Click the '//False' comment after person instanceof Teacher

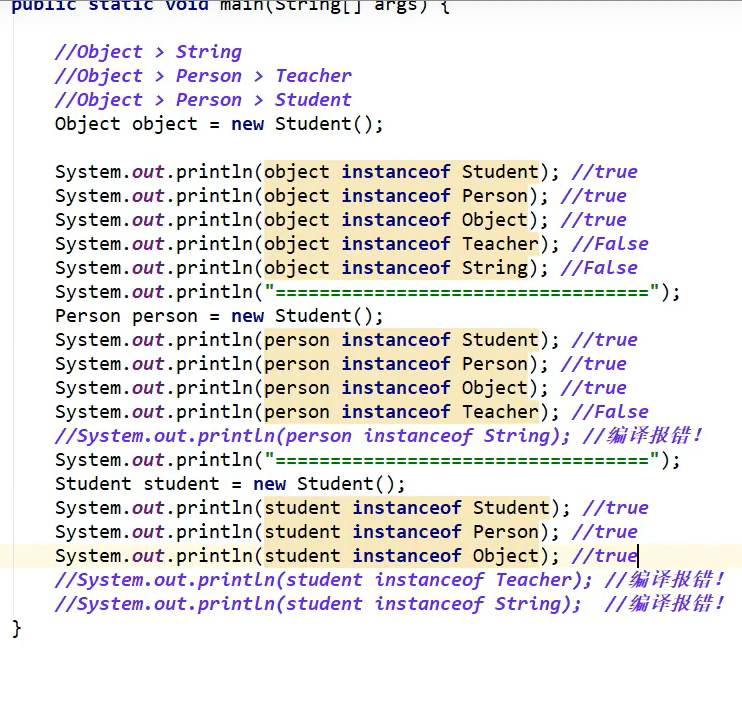(610, 412)
